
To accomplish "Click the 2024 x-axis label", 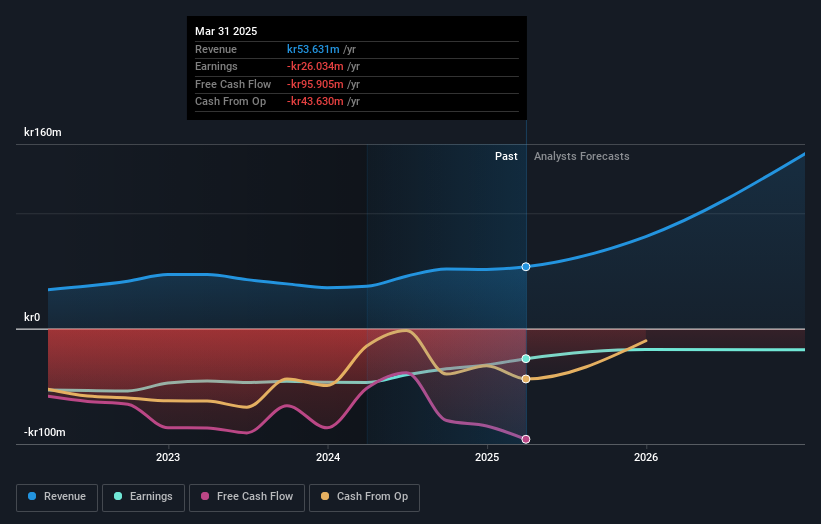I will click(328, 458).
